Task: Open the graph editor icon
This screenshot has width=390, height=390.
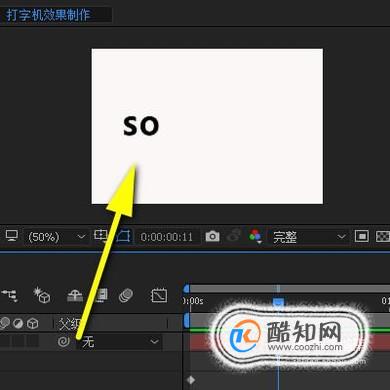Action: point(159,295)
